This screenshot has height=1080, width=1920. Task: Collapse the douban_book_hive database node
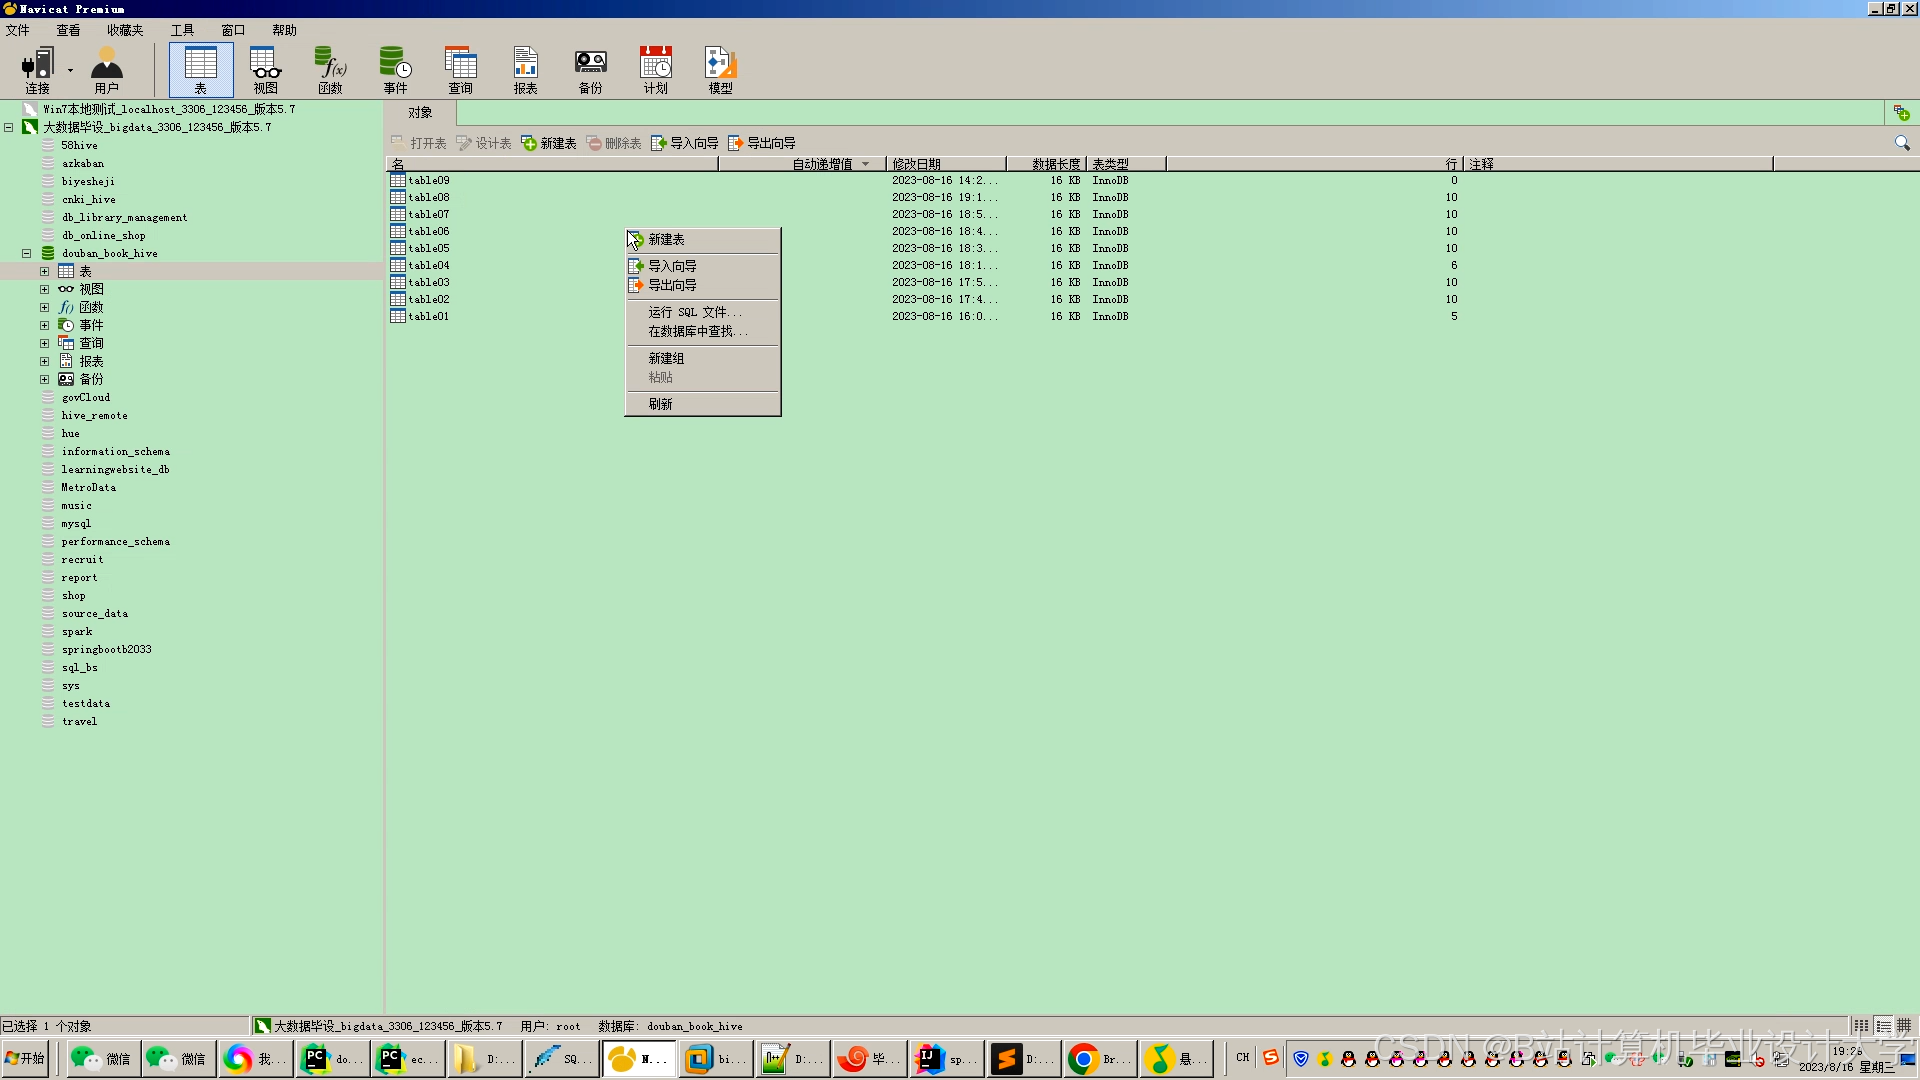point(27,254)
